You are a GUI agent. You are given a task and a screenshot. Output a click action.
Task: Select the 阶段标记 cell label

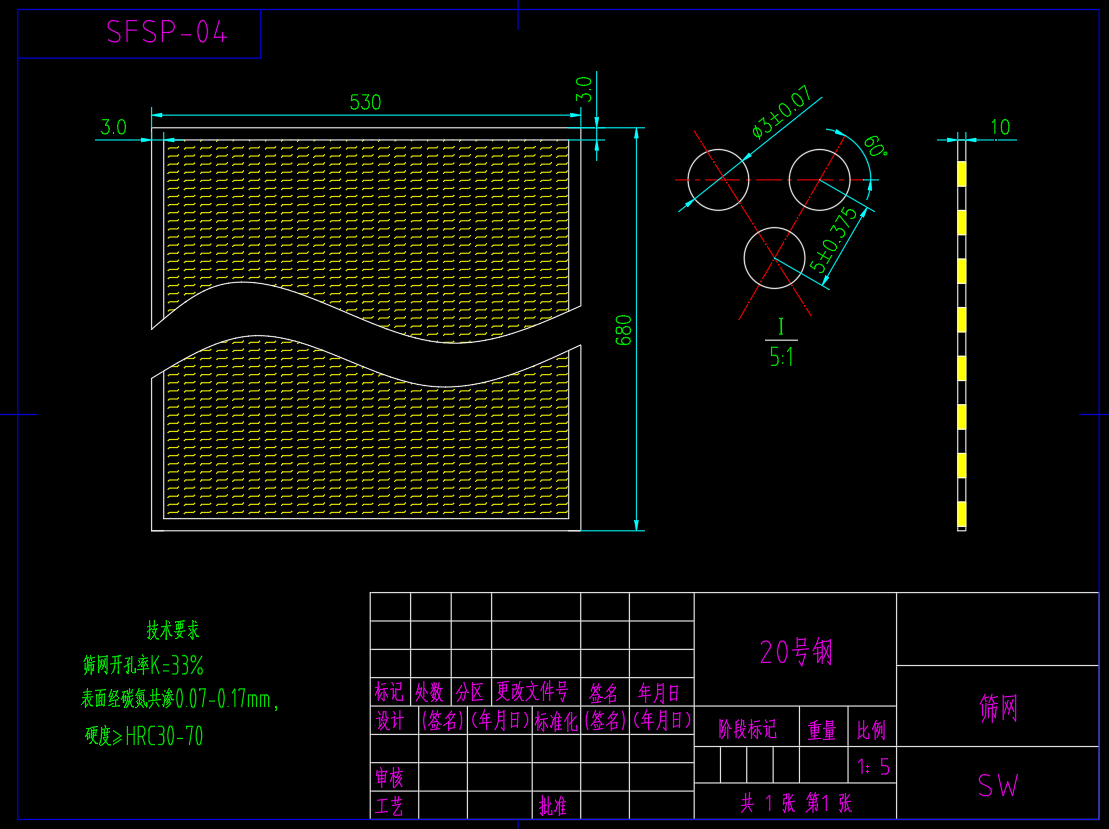(x=747, y=729)
